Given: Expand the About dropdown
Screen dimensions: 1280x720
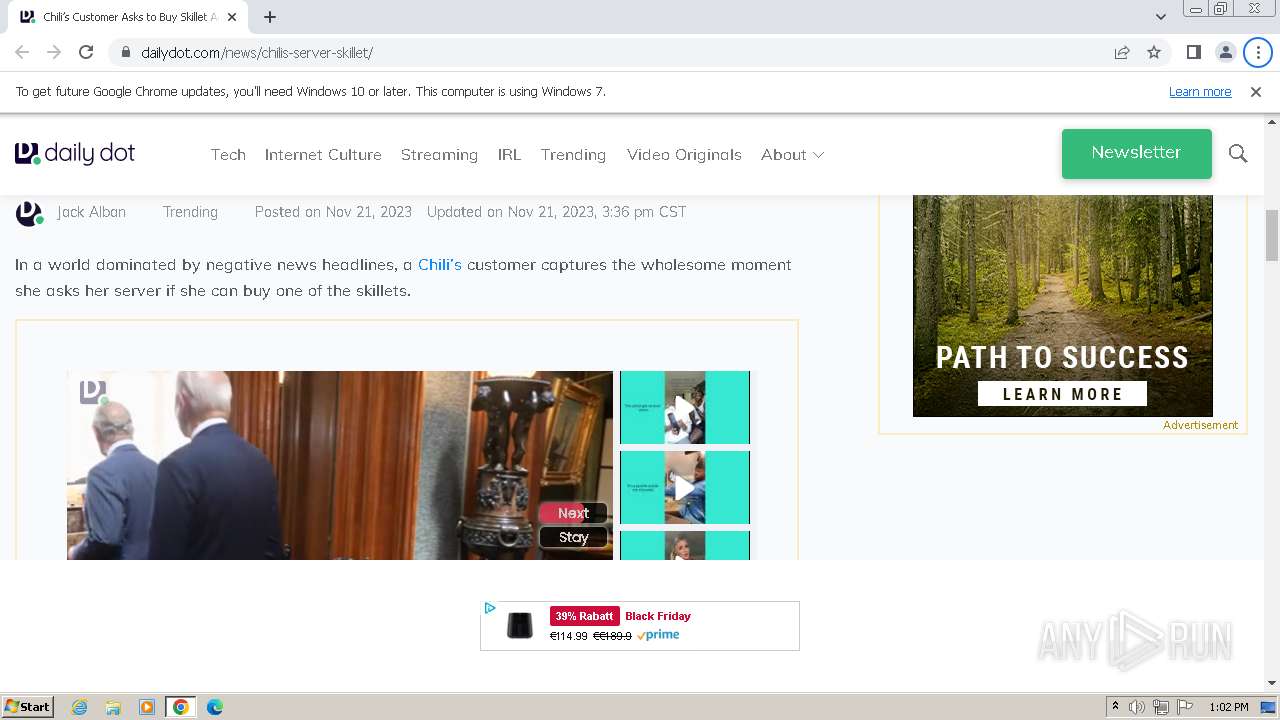Looking at the screenshot, I should pos(792,154).
